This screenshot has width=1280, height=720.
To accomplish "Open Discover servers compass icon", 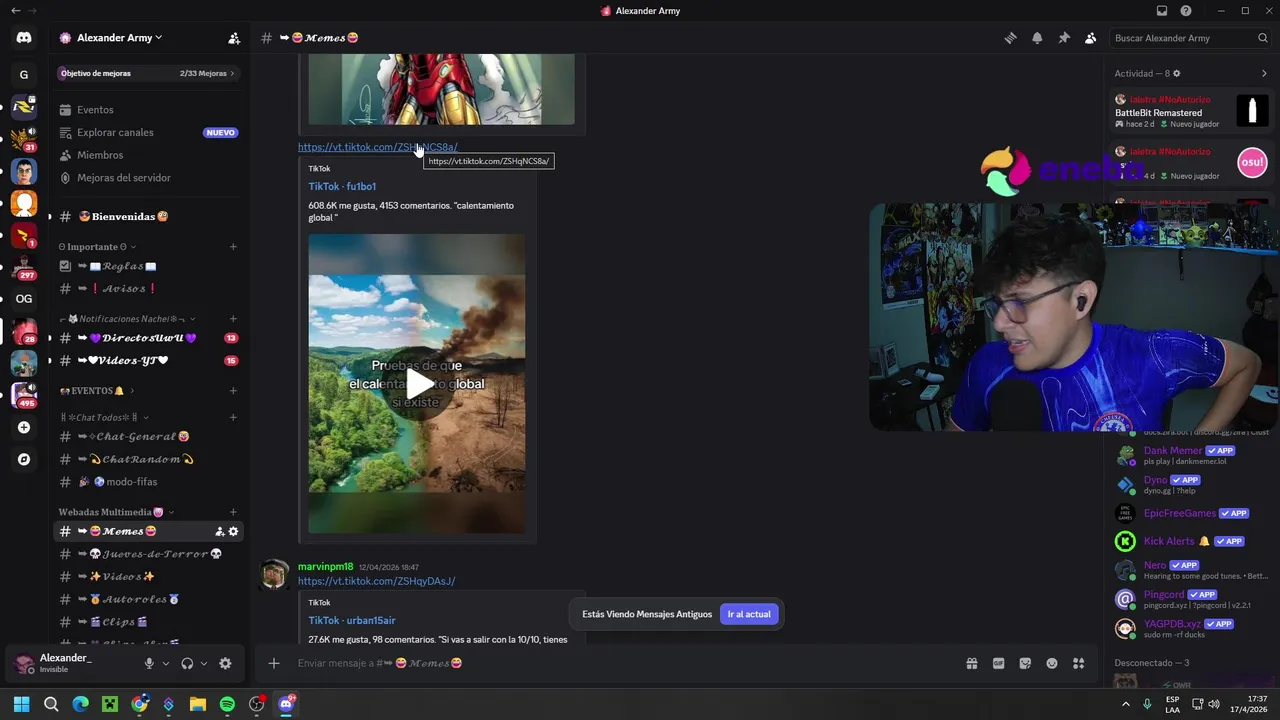I will 24,459.
